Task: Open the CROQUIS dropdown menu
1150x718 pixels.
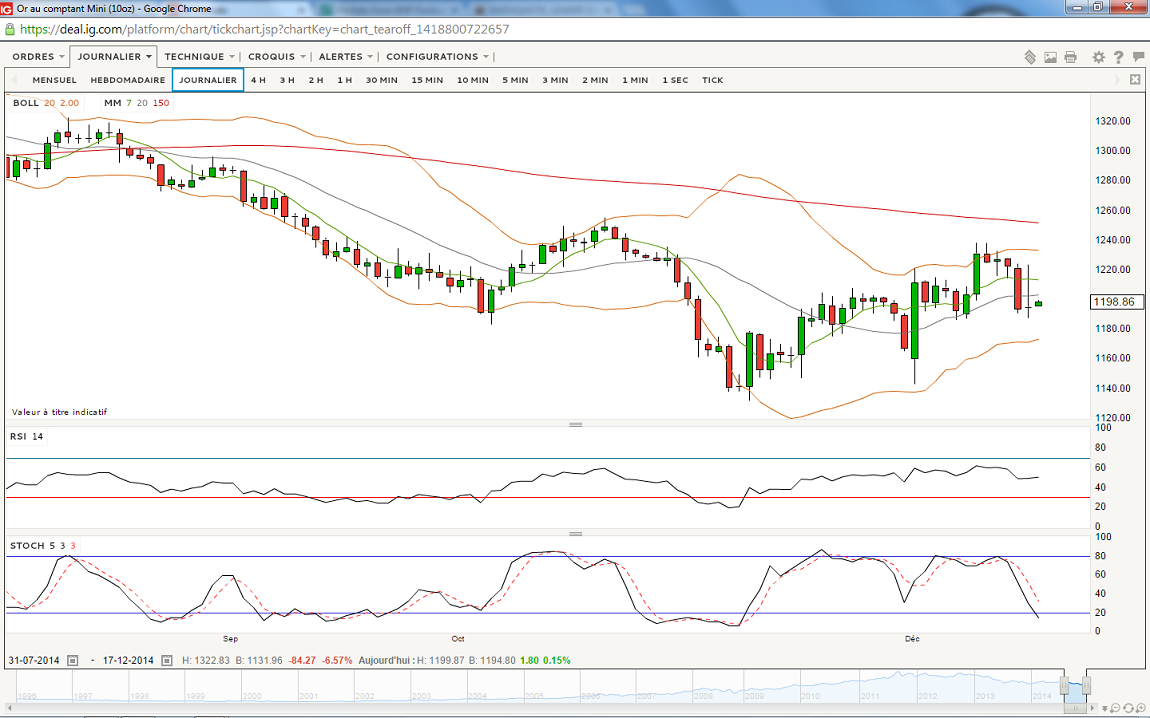Action: click(276, 56)
